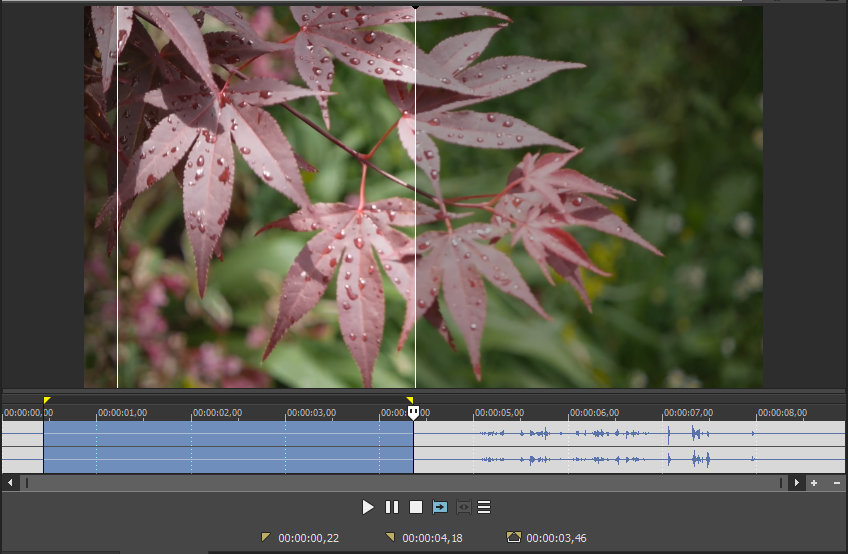Click ruler at the 00:00:06.00 mark
848x554 pixels.
click(x=570, y=412)
